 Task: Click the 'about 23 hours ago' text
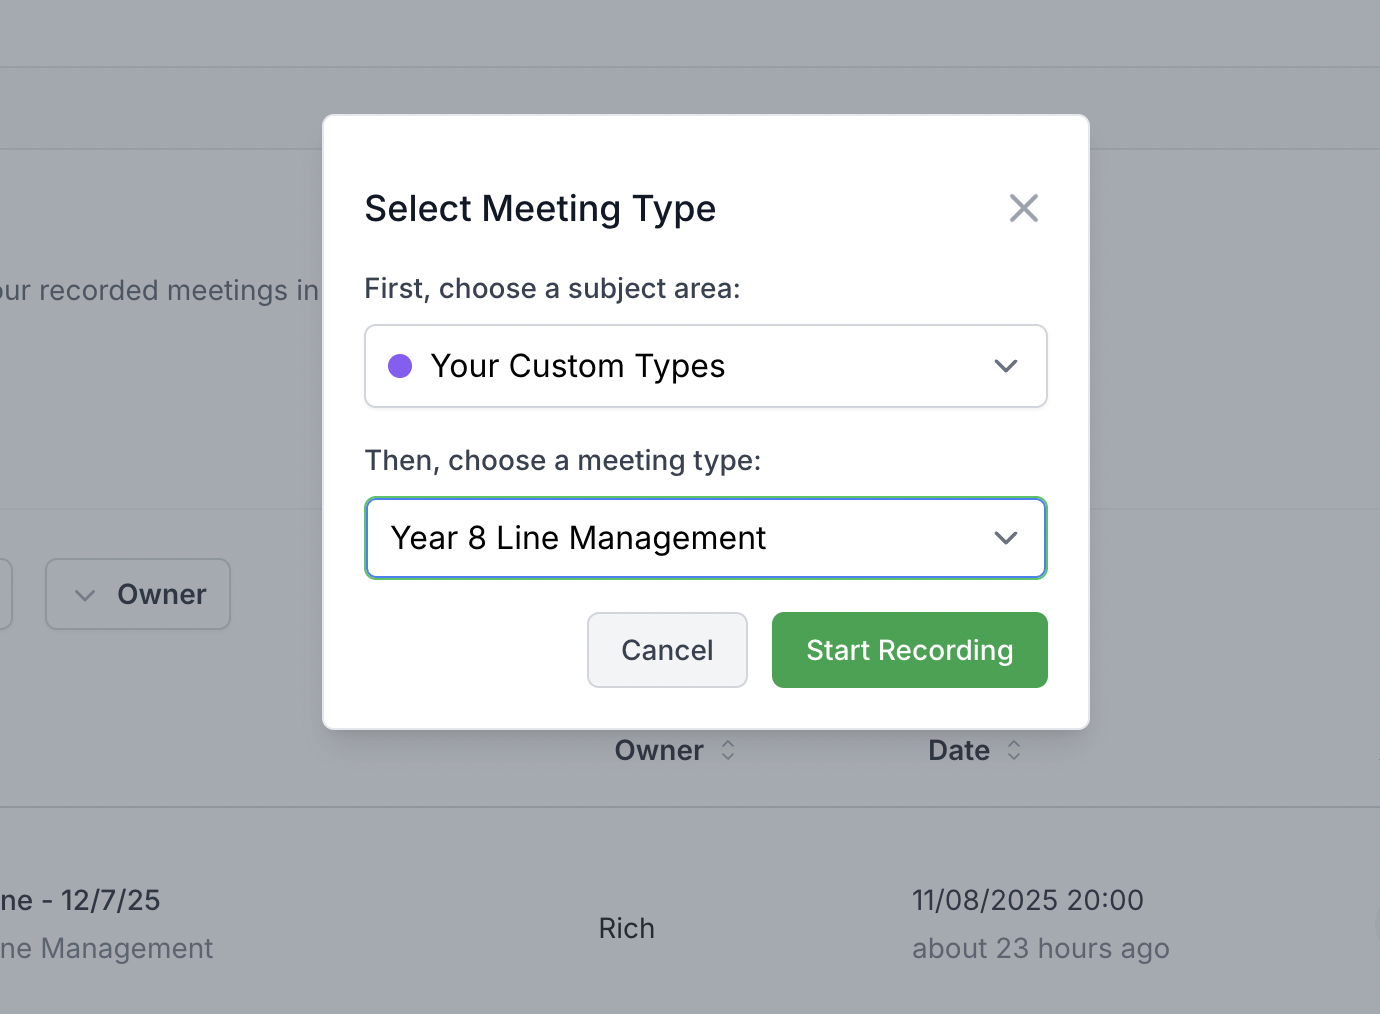coord(1040,948)
